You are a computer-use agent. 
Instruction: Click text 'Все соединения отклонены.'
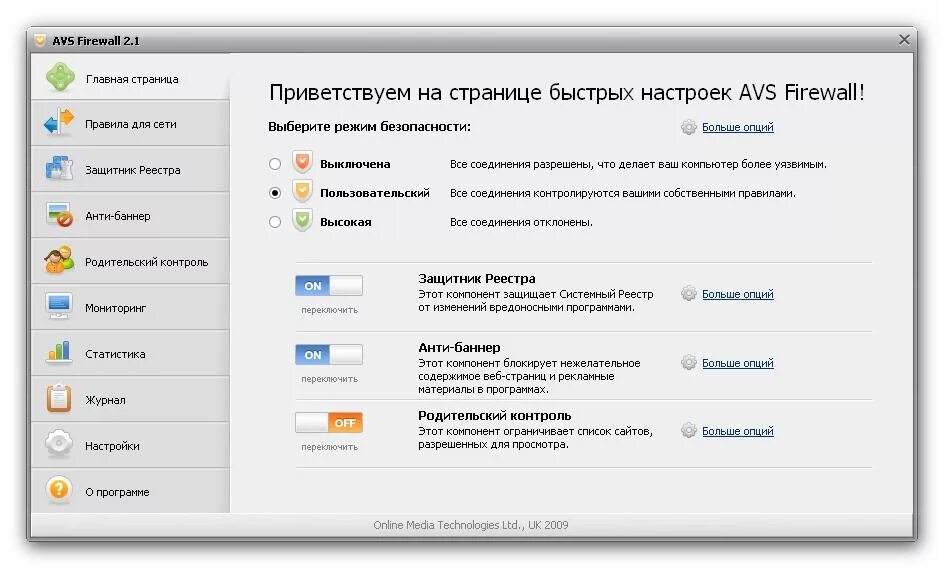click(x=521, y=222)
